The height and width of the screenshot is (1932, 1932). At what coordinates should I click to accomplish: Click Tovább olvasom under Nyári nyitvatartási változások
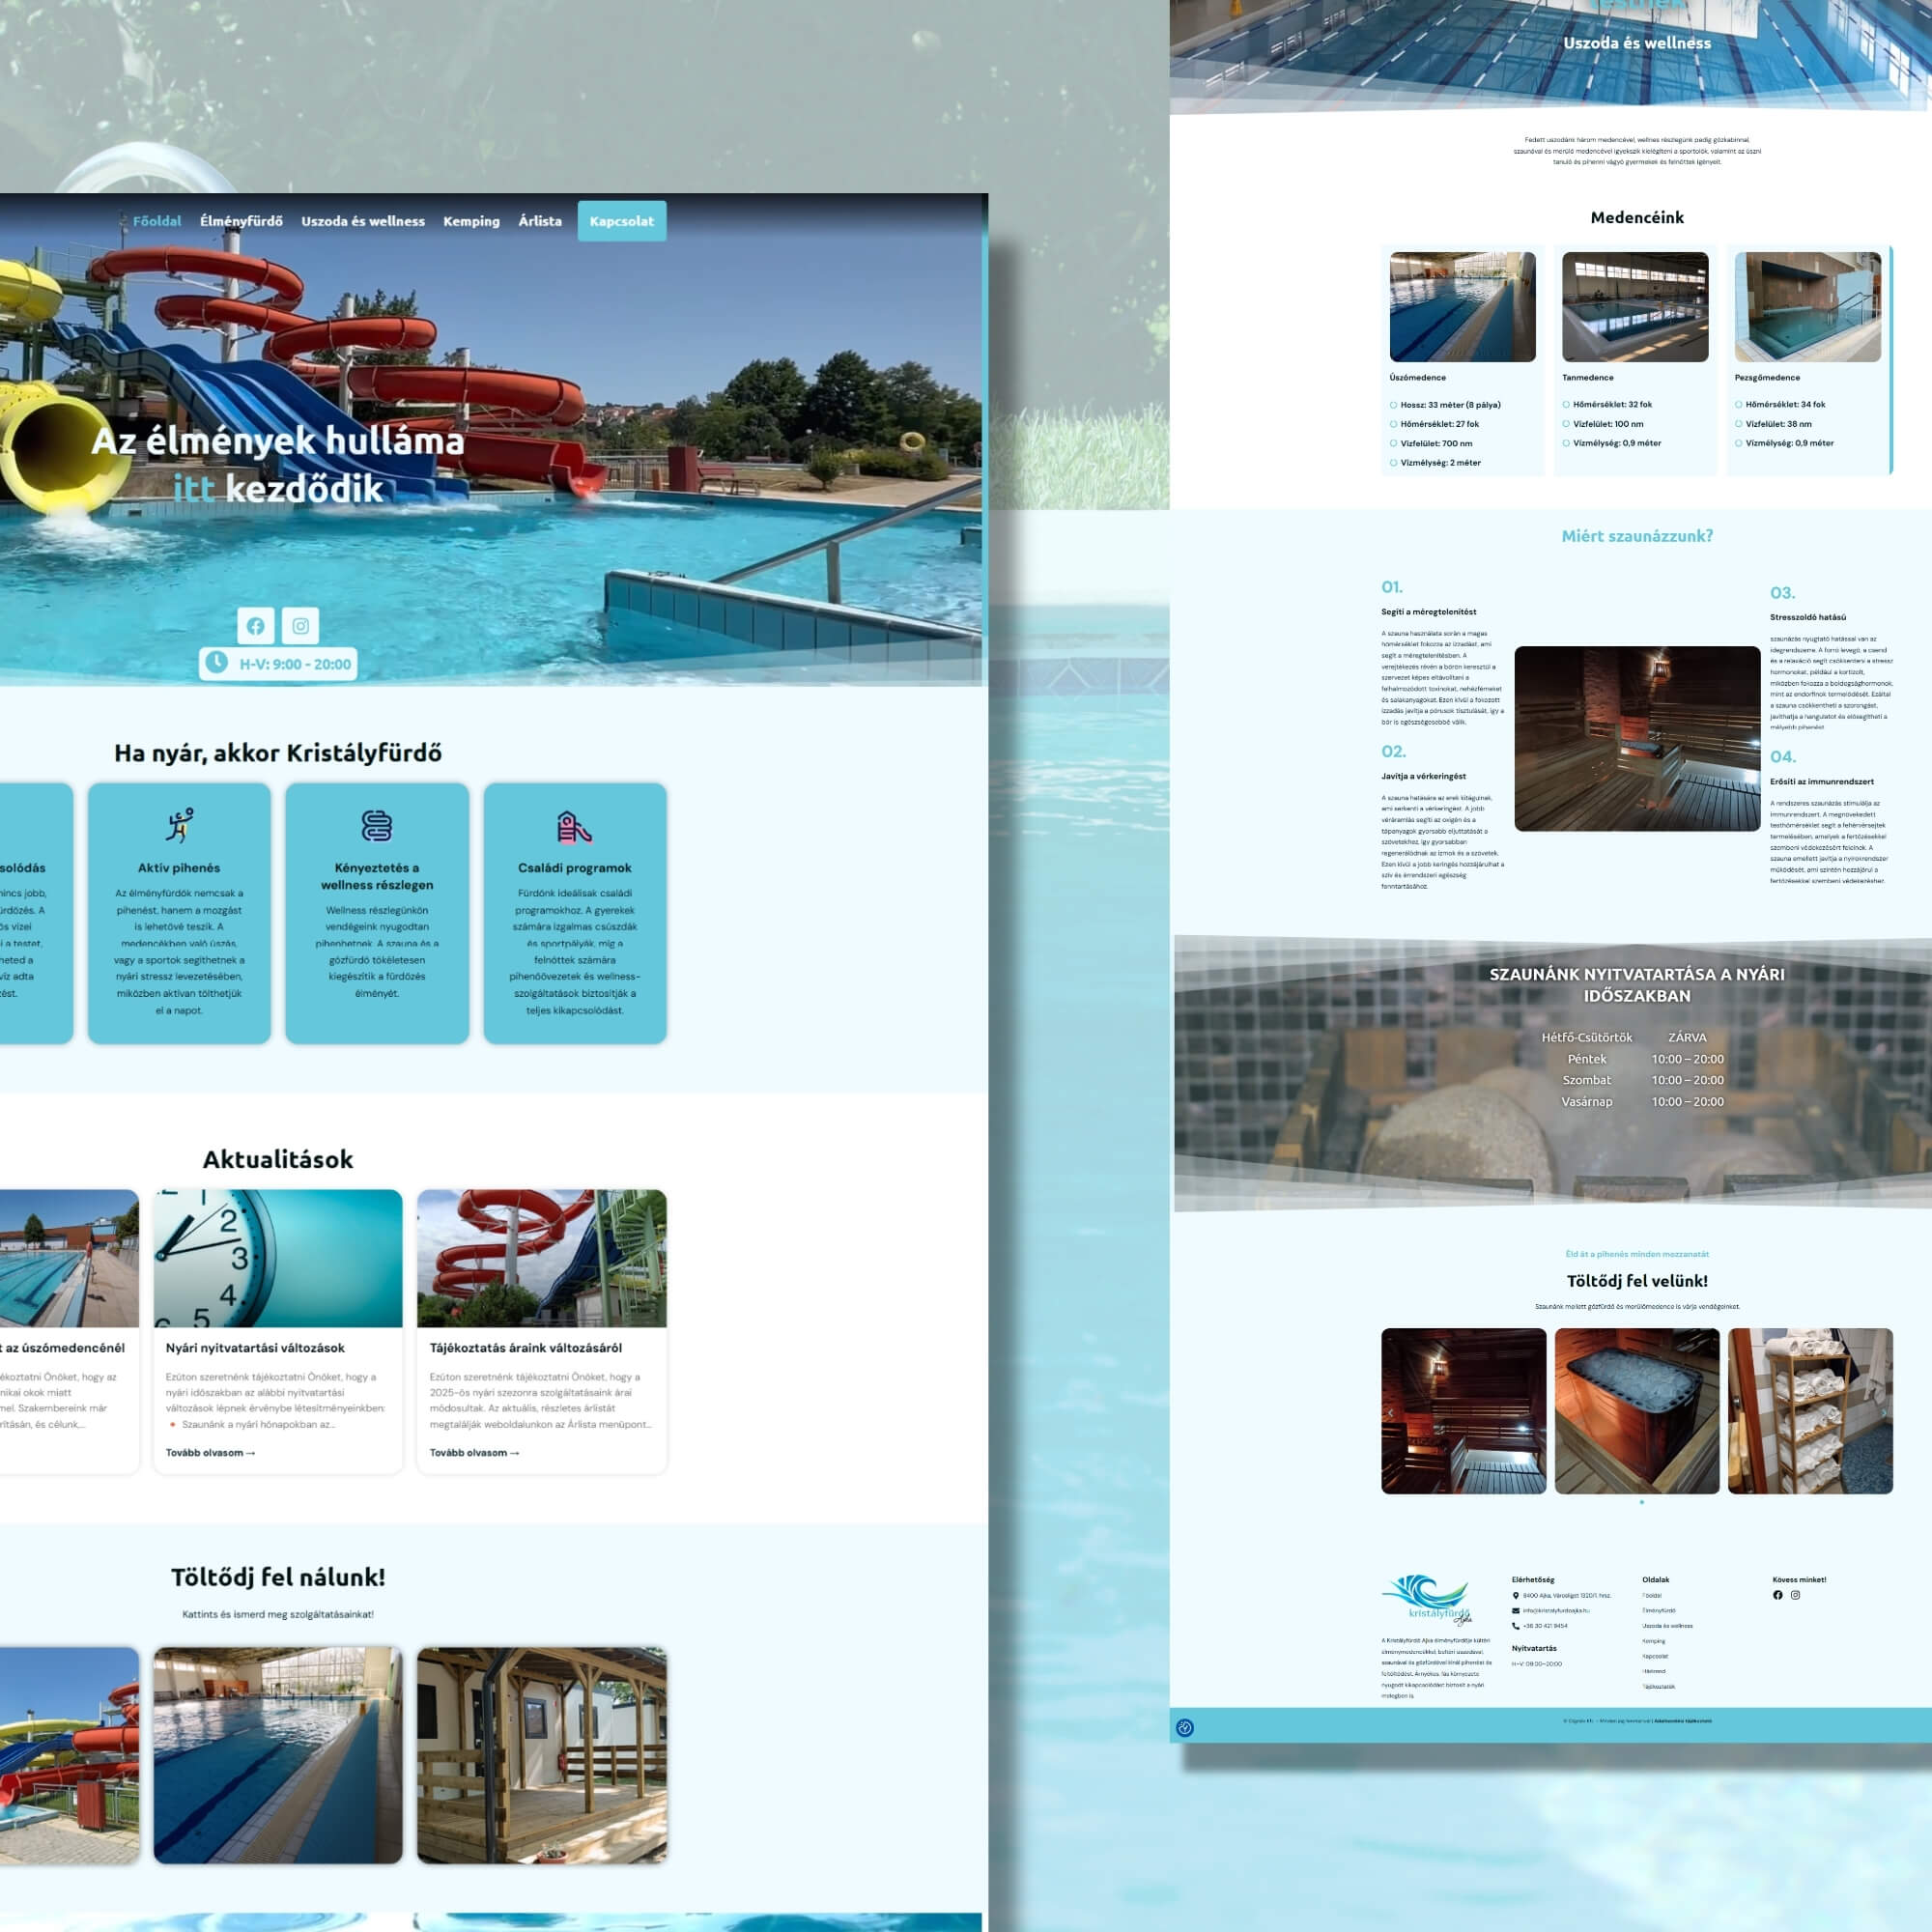click(210, 1453)
